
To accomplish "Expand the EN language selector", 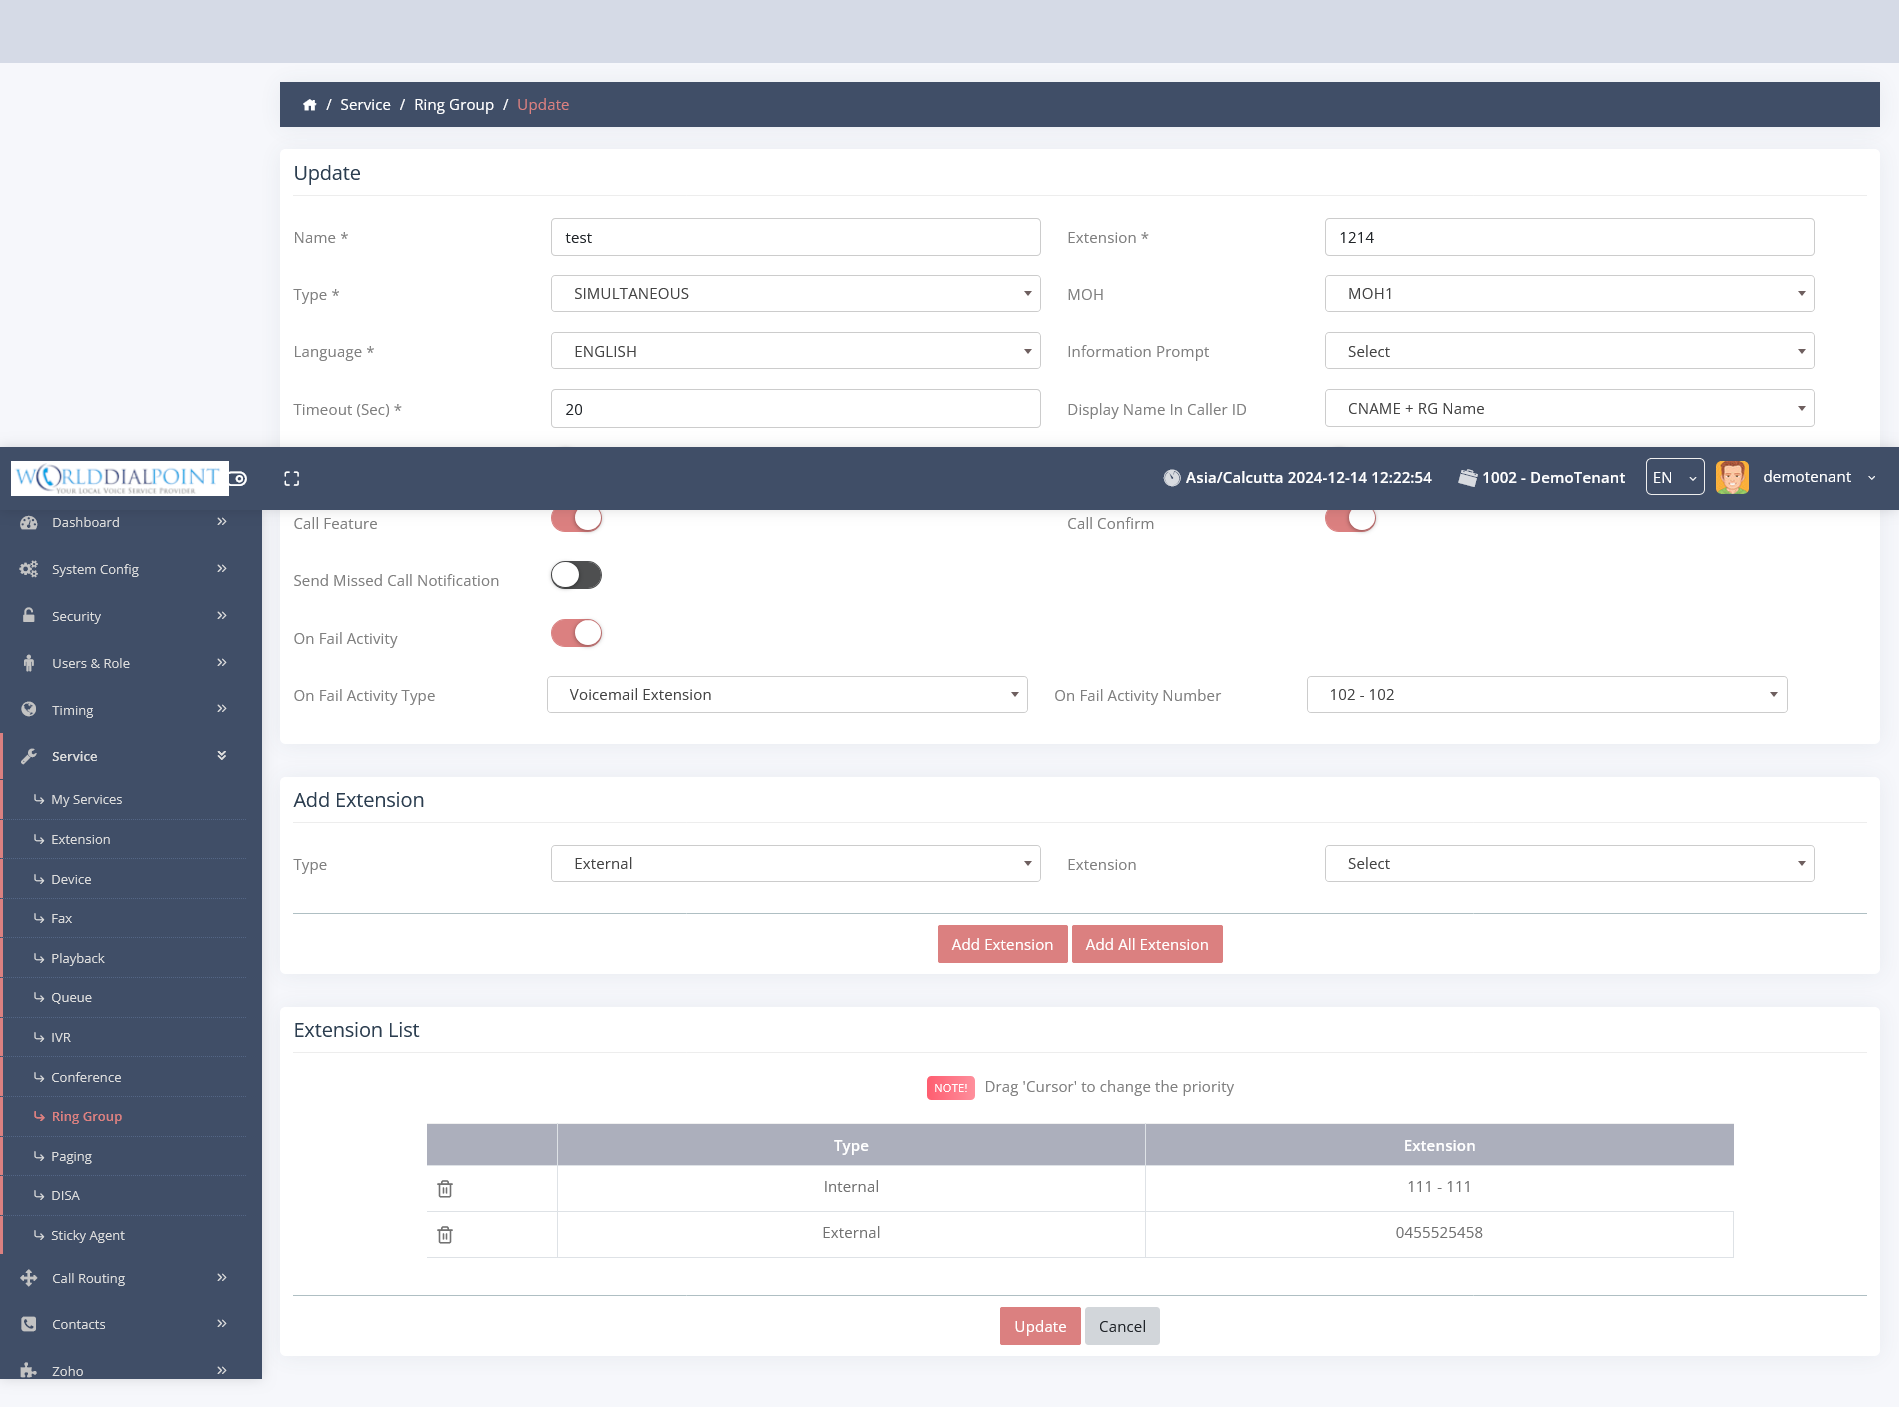I will 1674,478.
